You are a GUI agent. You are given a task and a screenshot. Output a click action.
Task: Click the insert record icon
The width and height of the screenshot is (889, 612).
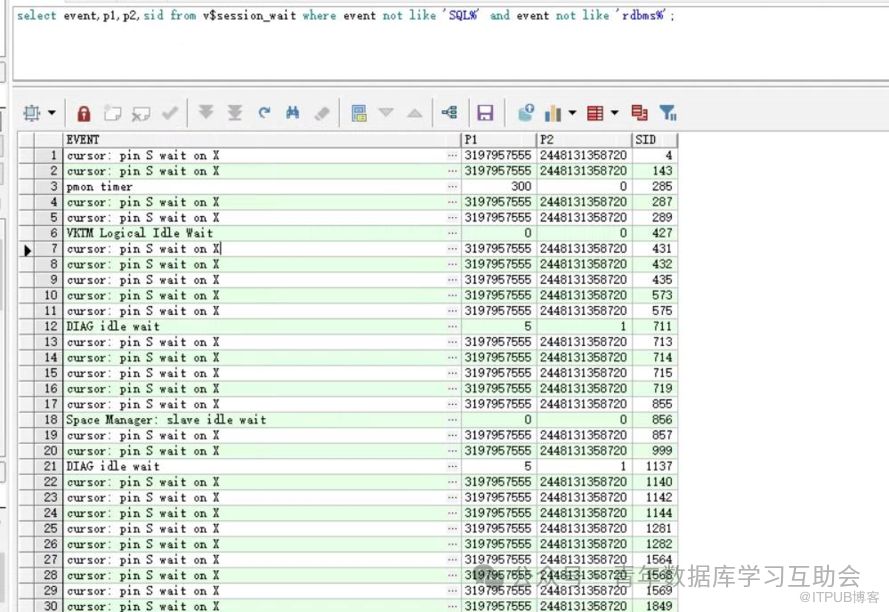coord(112,113)
